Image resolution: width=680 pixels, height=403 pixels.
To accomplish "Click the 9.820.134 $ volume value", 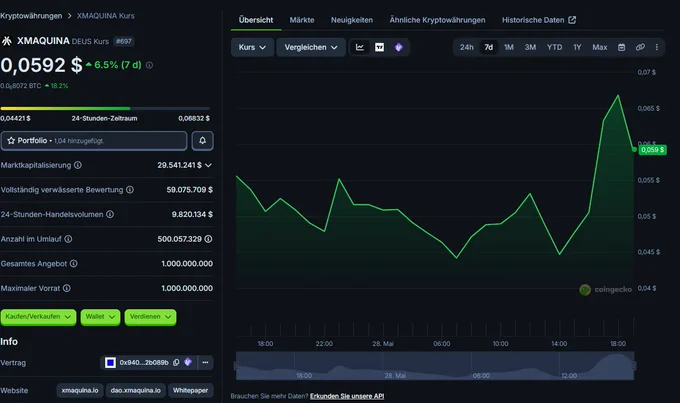I will tap(192, 214).
